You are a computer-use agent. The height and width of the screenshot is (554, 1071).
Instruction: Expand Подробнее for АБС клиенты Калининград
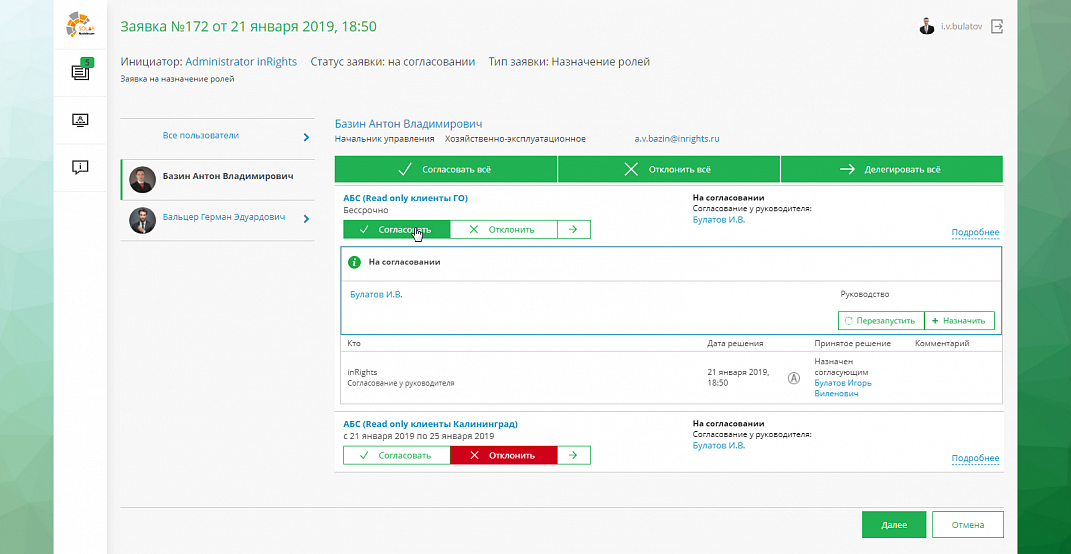click(975, 458)
